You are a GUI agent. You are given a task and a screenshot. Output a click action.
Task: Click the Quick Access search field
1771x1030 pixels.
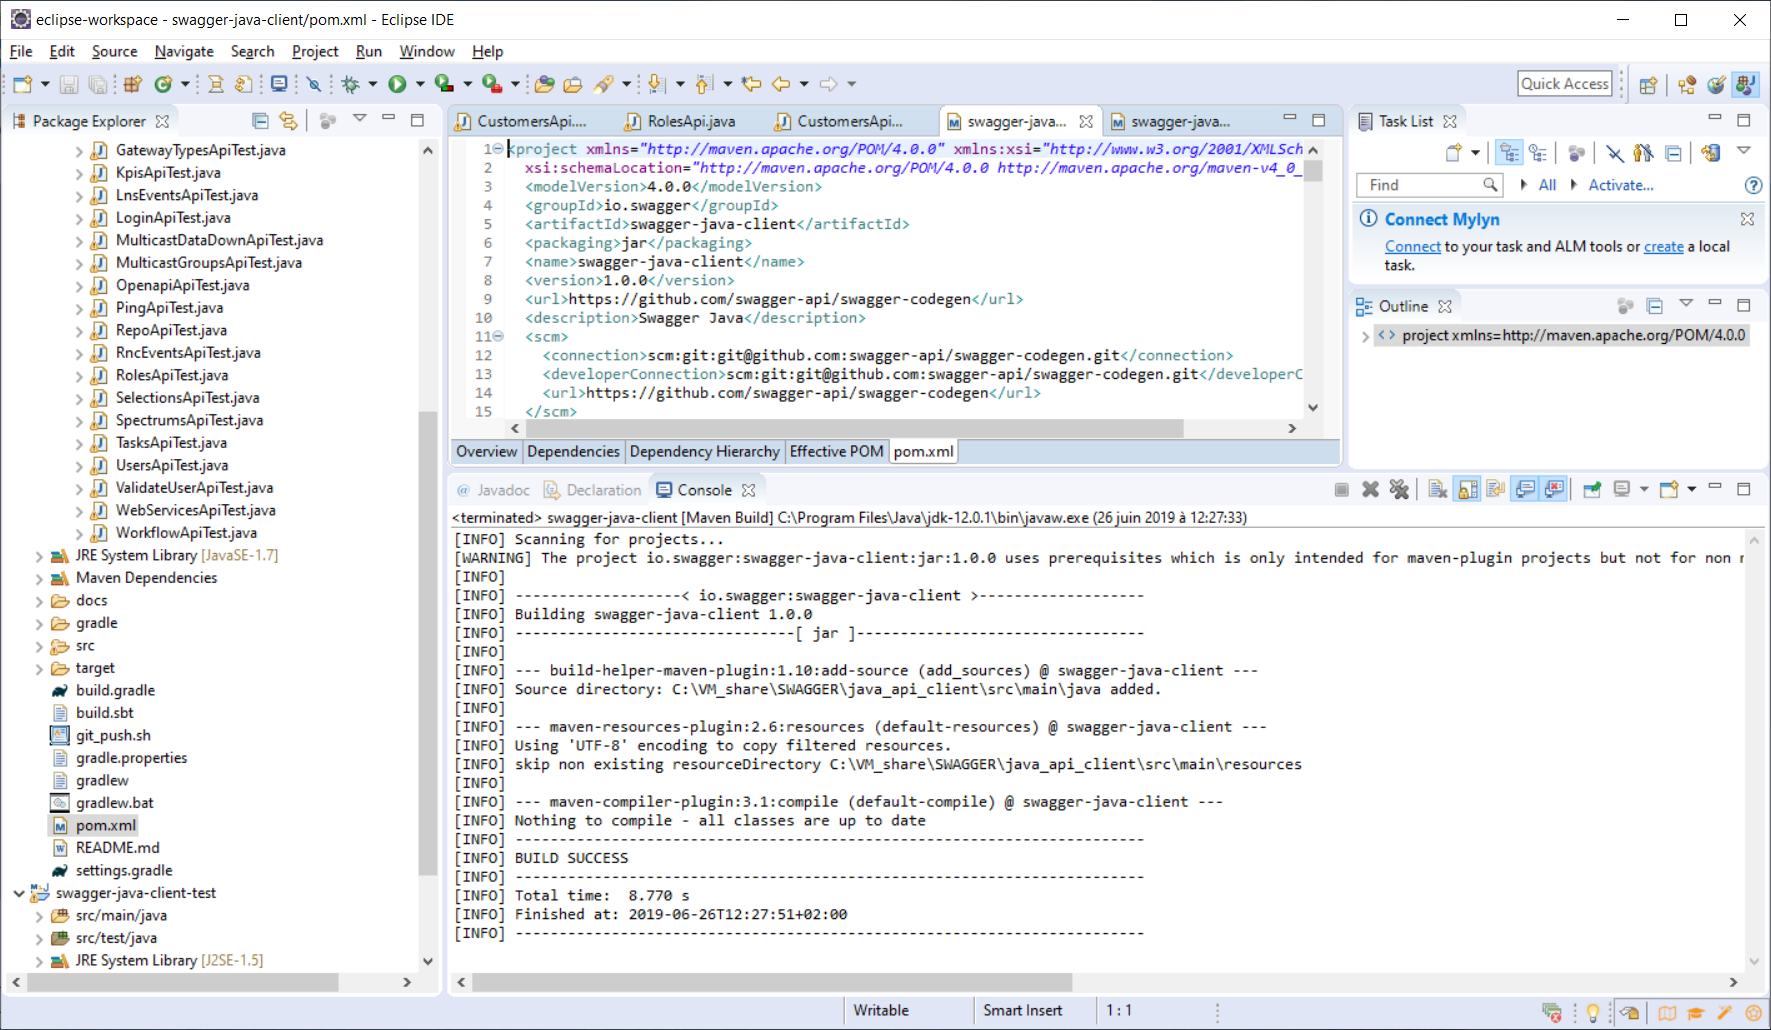[1564, 84]
